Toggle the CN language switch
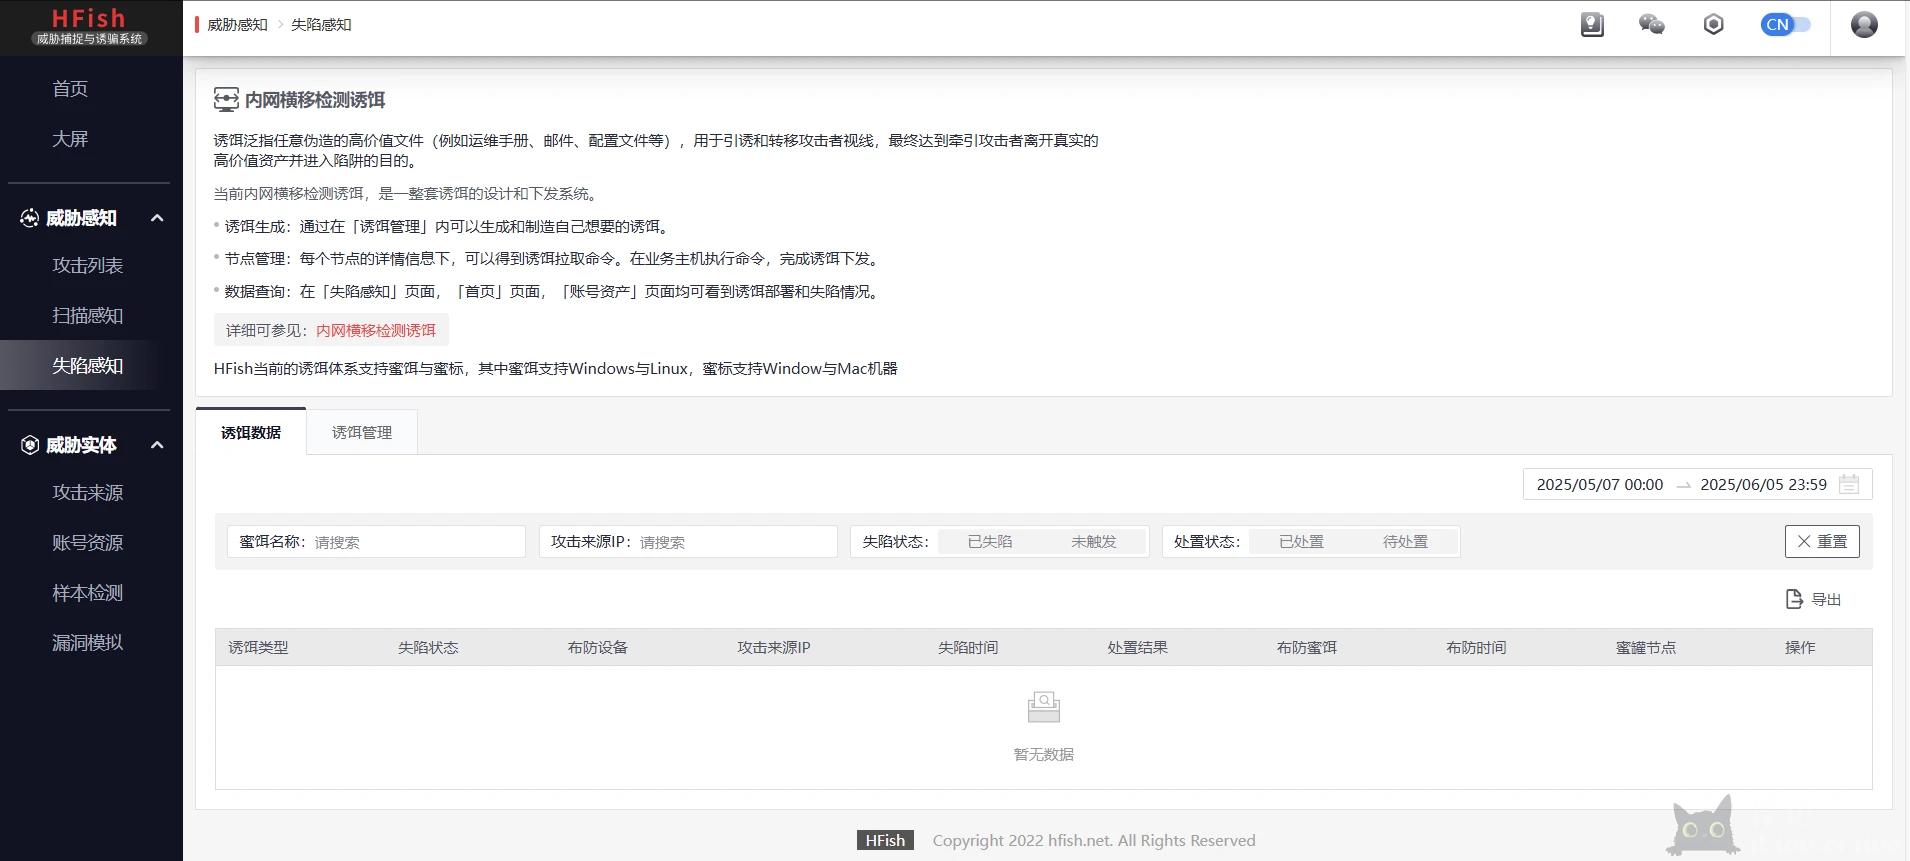 1785,25
